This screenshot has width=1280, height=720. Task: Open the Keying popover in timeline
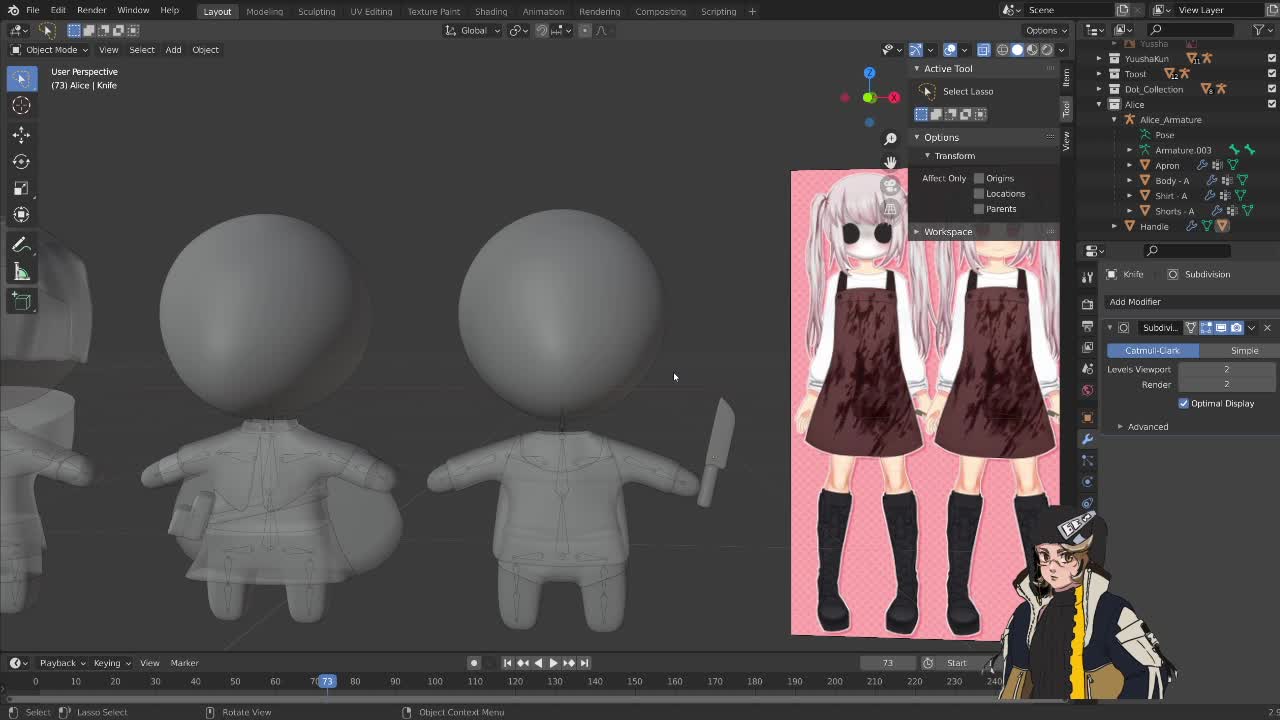point(111,663)
